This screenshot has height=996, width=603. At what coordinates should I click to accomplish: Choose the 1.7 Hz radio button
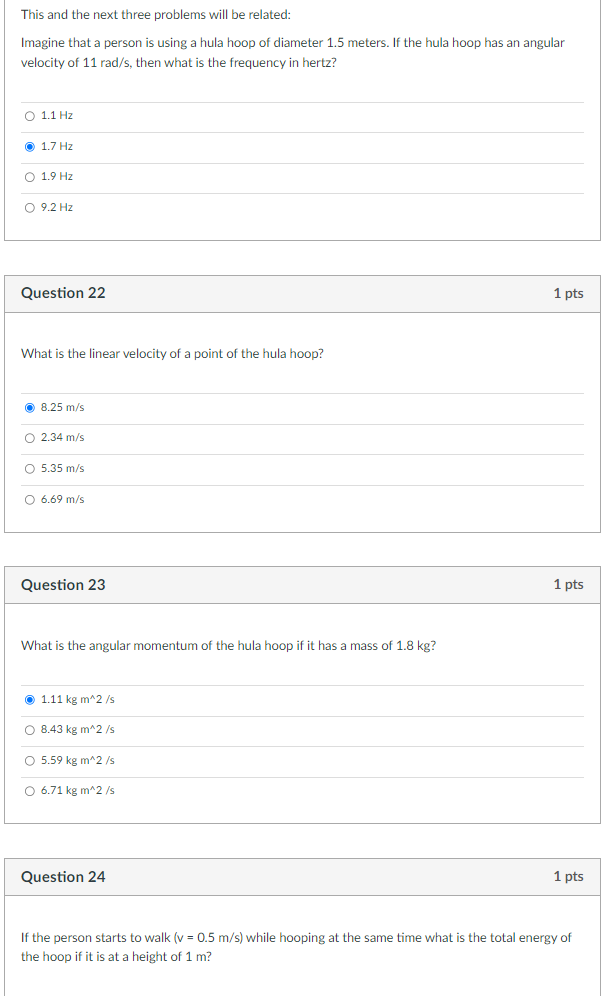pos(29,146)
